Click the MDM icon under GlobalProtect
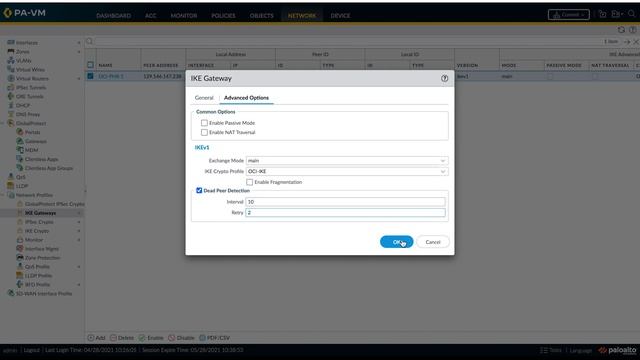640x360 pixels. click(x=20, y=150)
